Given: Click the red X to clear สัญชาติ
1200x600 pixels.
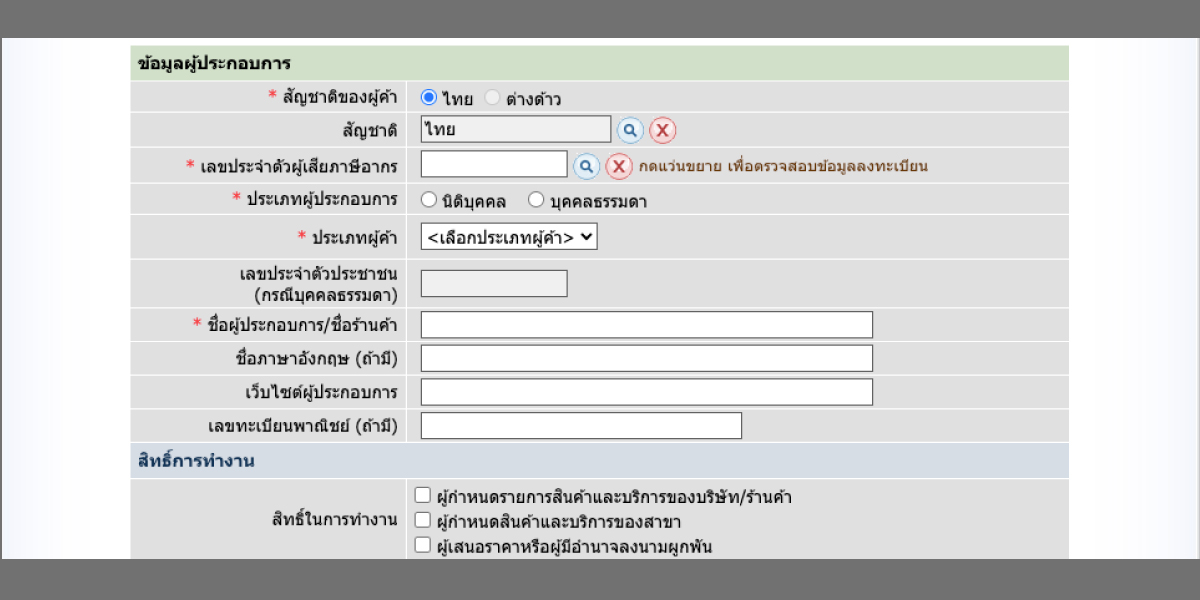Looking at the screenshot, I should point(660,128).
